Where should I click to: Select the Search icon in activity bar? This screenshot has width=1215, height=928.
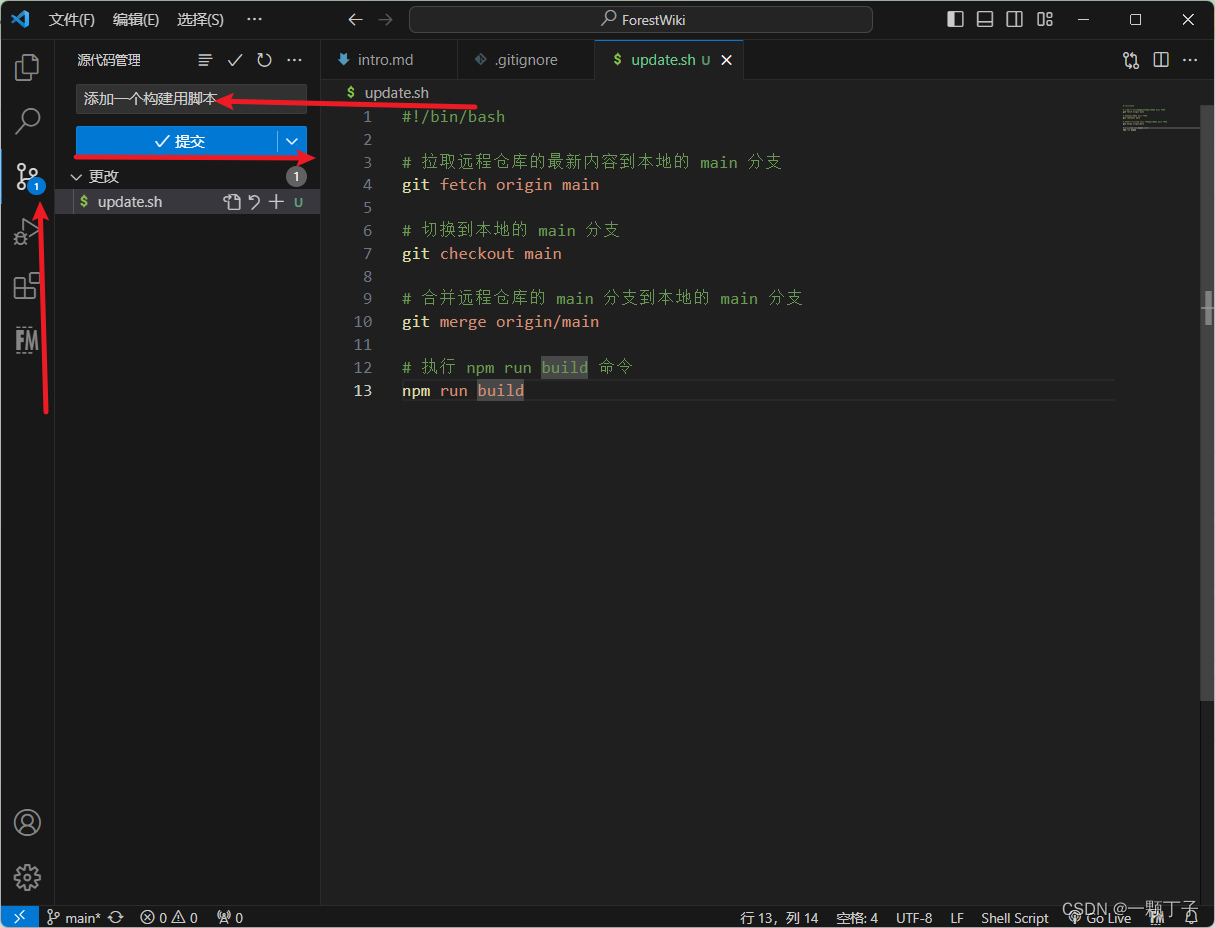(x=27, y=120)
